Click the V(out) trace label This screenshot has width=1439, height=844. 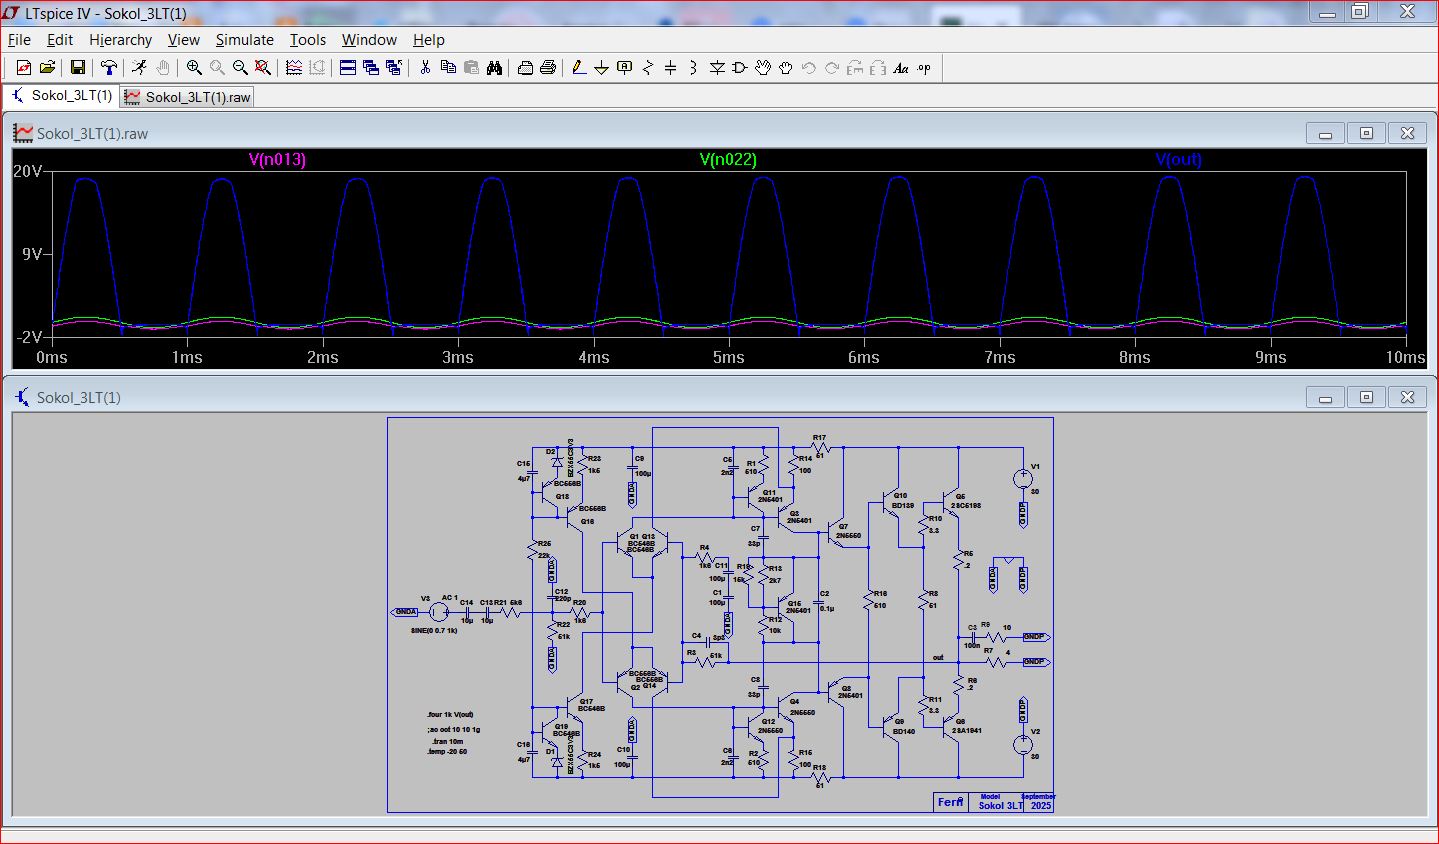coord(1178,160)
